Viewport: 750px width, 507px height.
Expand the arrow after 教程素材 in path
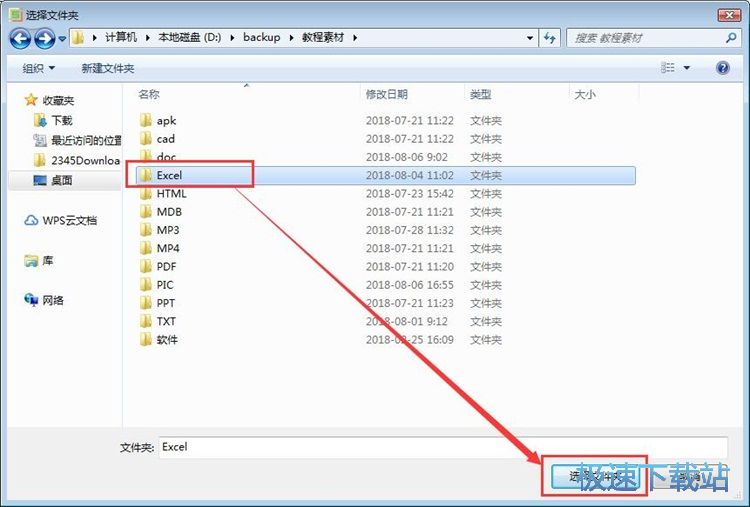(355, 38)
